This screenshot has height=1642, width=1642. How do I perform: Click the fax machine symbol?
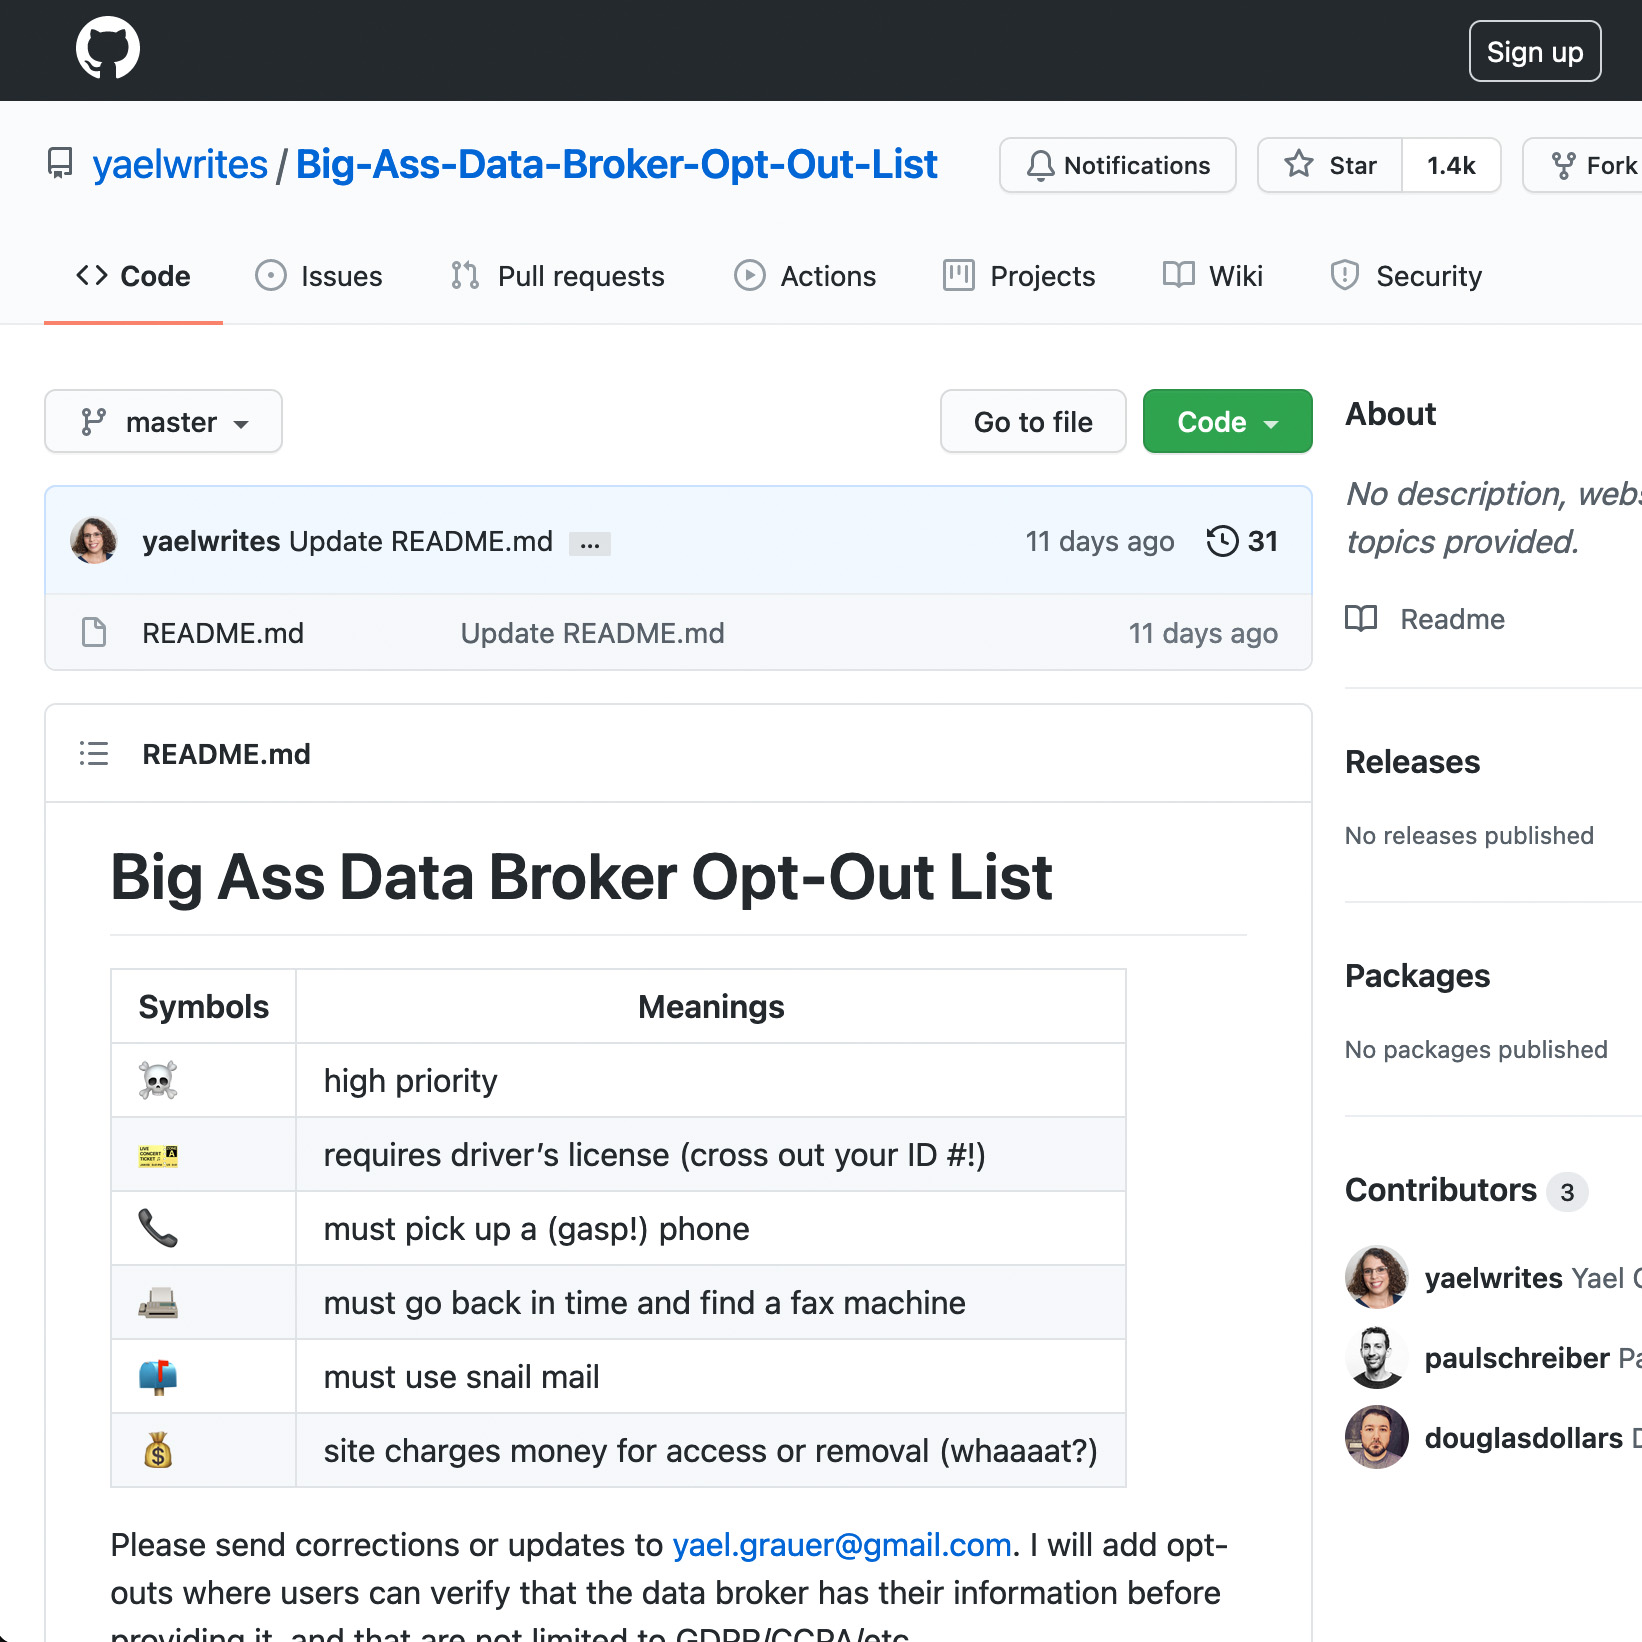point(158,1302)
